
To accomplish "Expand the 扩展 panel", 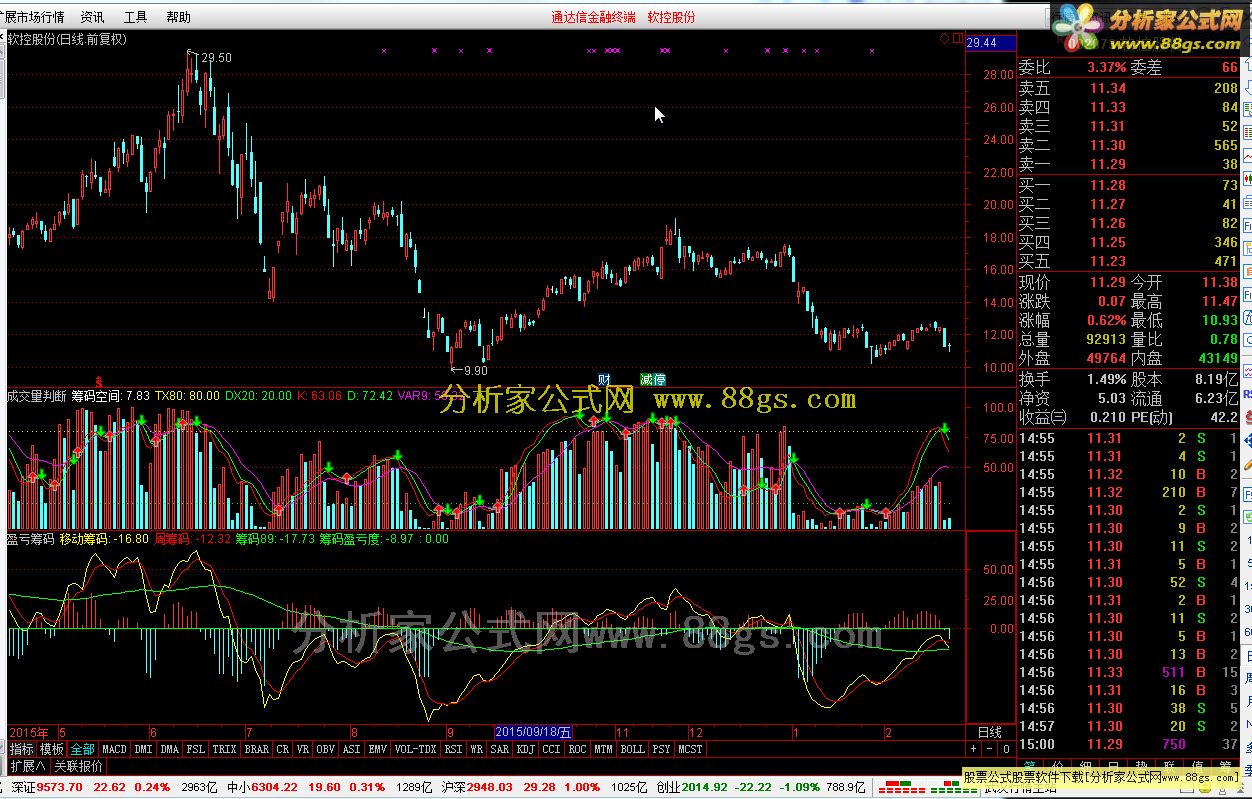I will pos(27,767).
